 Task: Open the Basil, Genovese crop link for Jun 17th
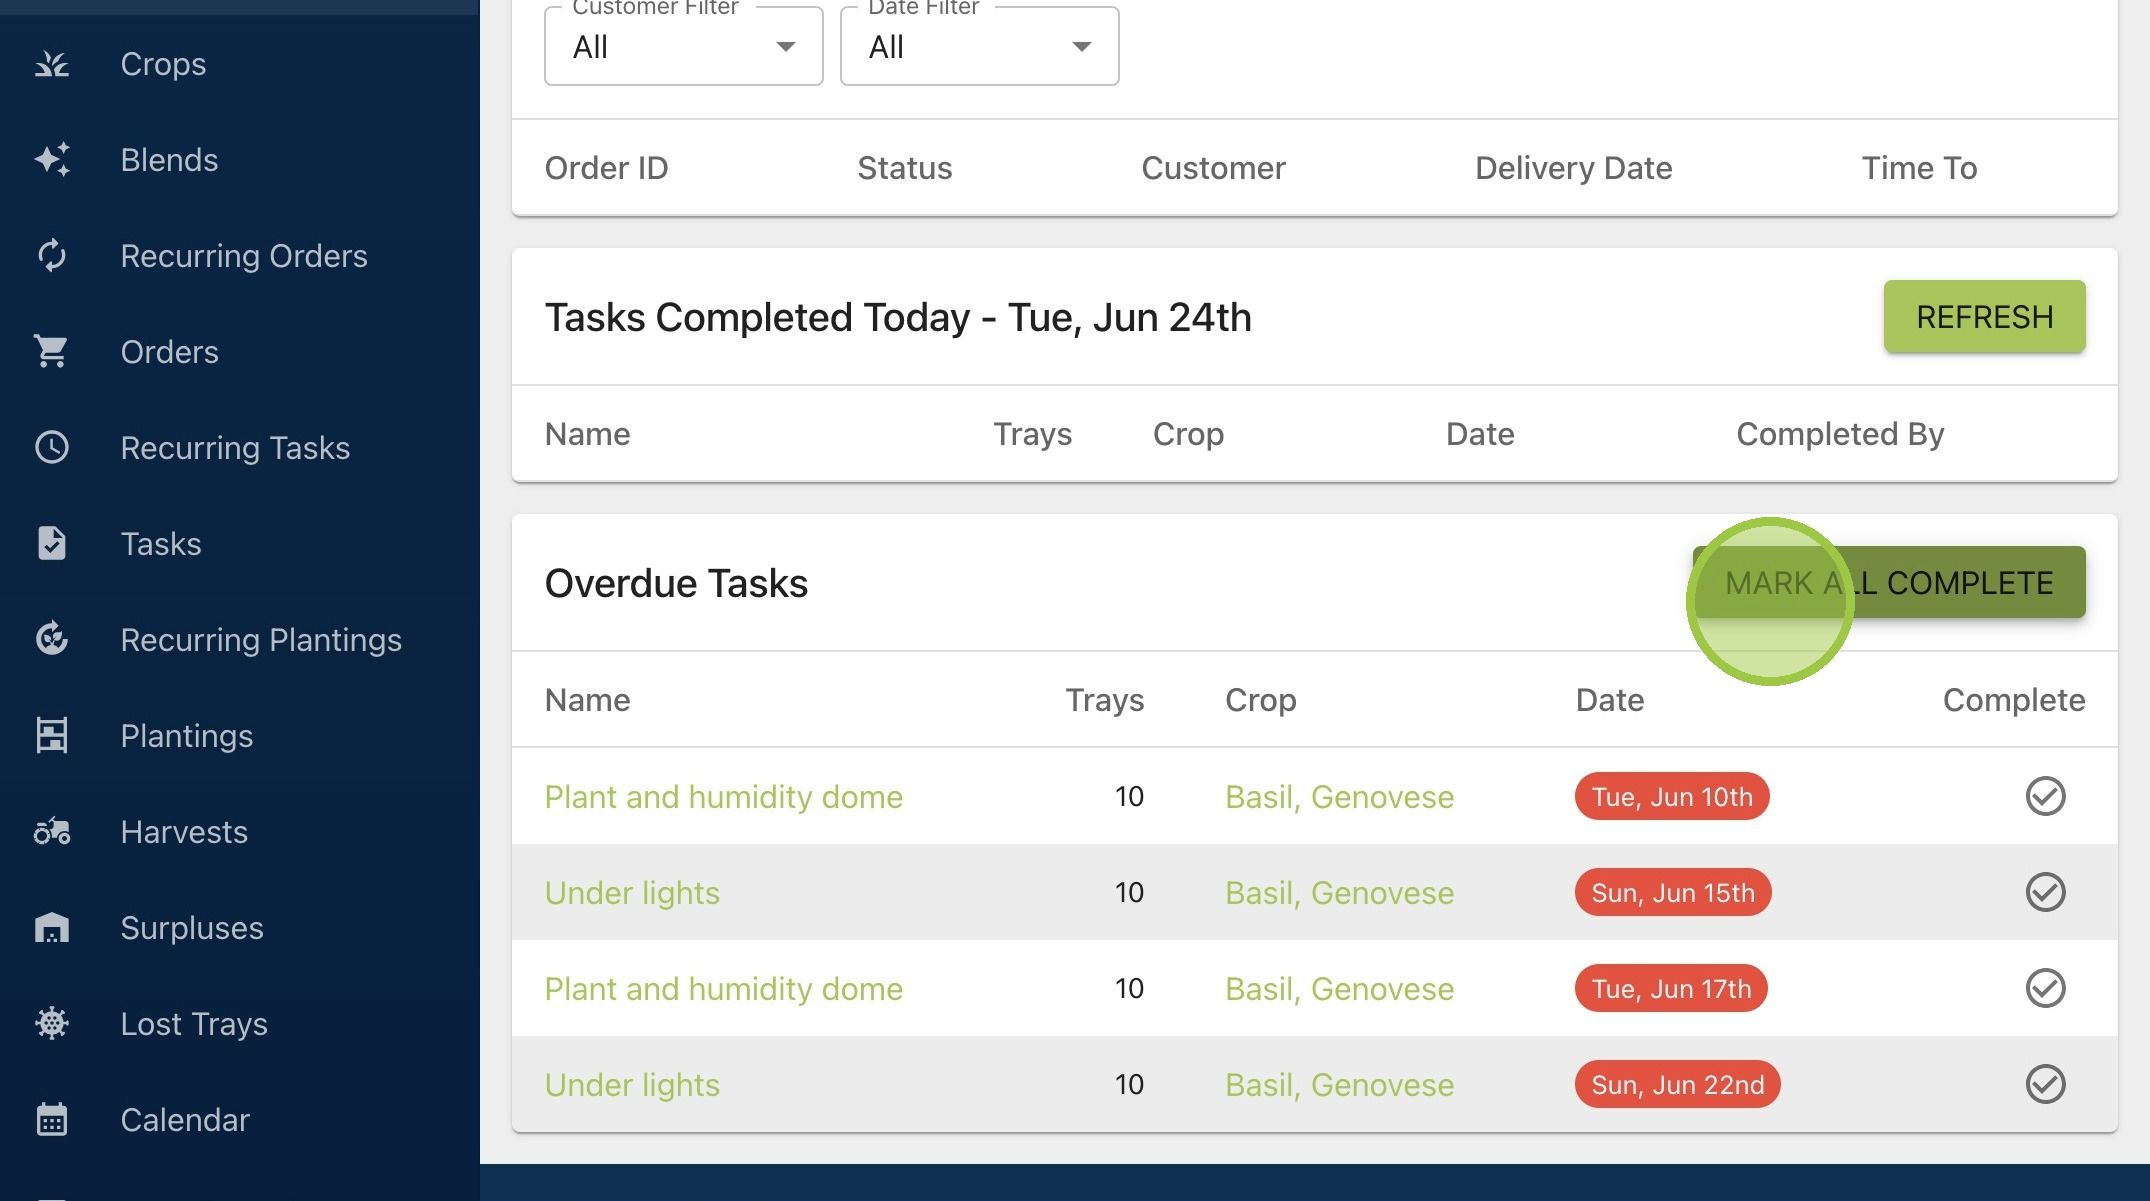click(1339, 989)
